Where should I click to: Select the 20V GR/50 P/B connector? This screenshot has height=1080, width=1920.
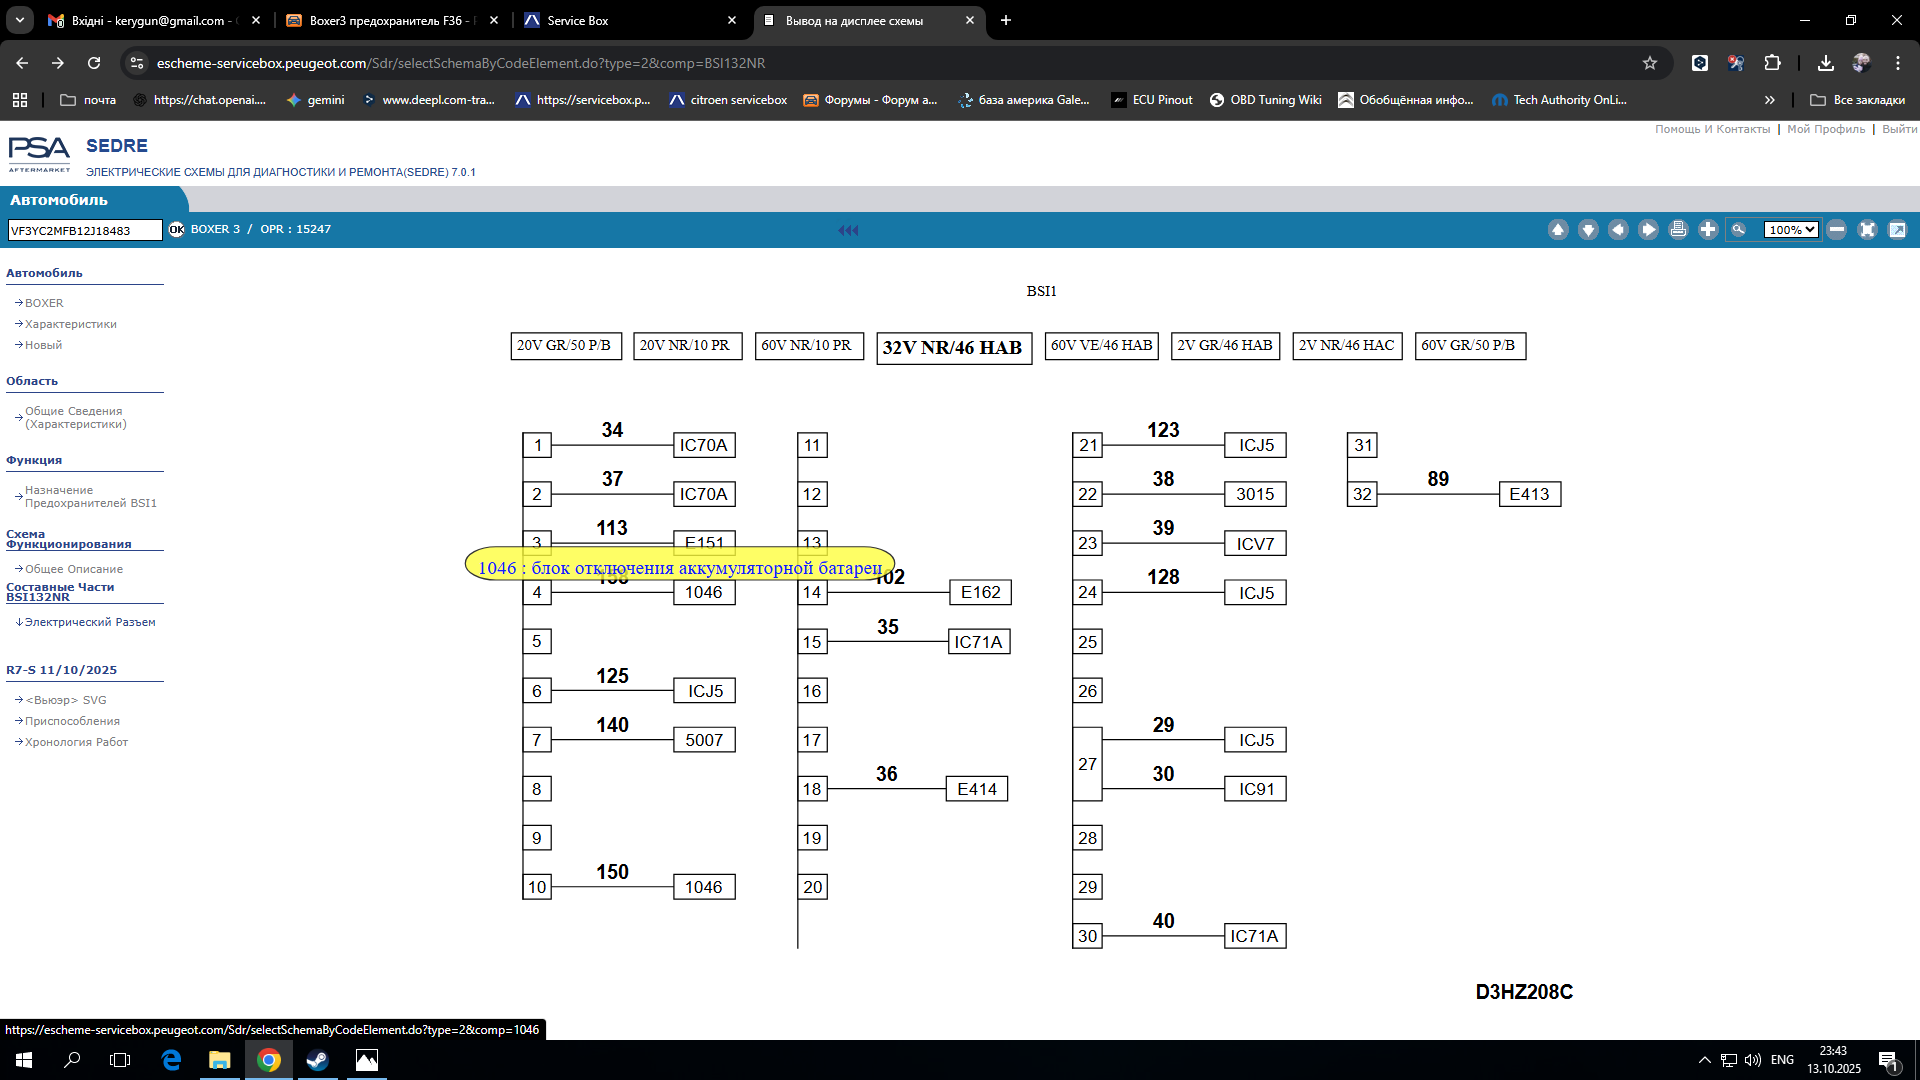click(565, 346)
